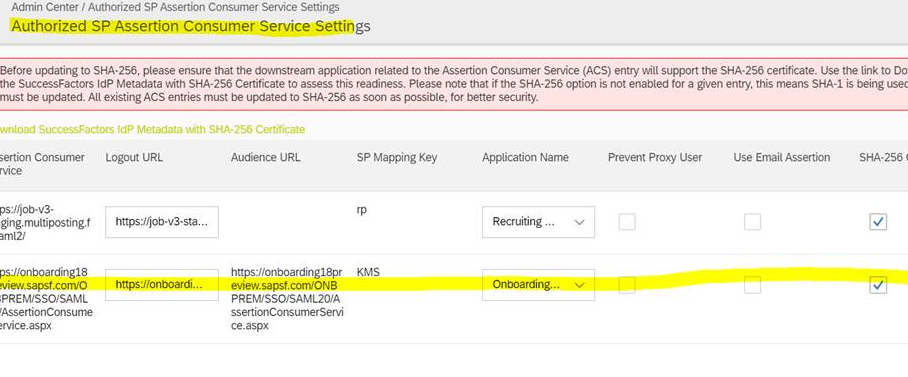Click the Audience URL column header
Viewport: 908px width, 377px height.
tap(265, 158)
